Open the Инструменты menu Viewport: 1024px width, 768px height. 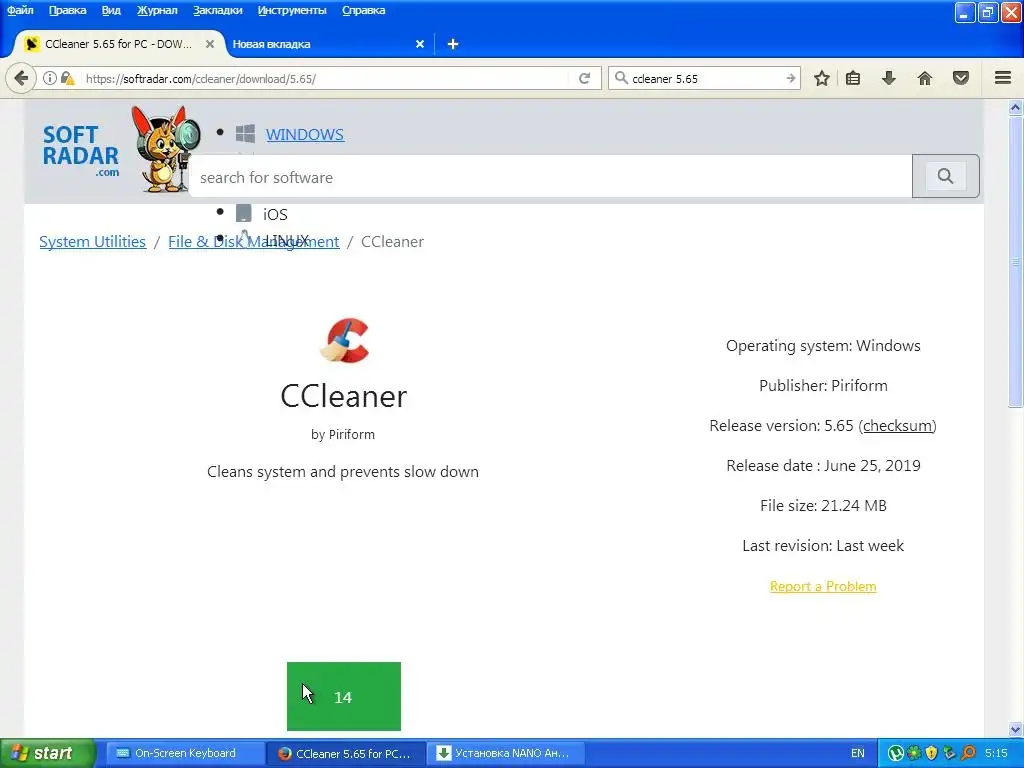pyautogui.click(x=292, y=10)
